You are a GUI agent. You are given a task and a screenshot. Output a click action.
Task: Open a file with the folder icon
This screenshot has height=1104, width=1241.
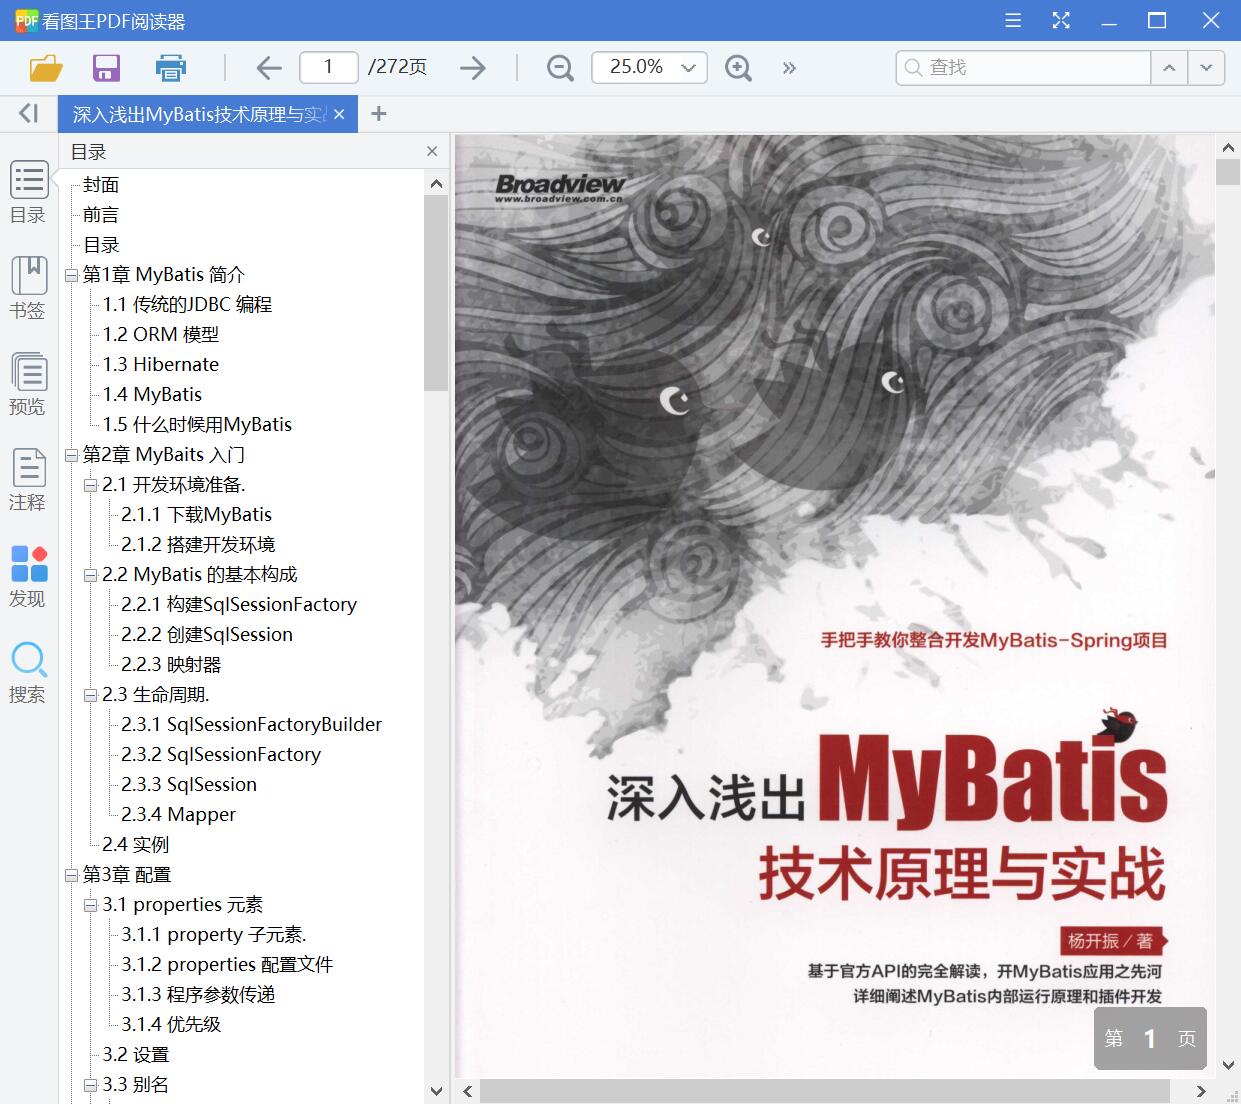tap(46, 68)
